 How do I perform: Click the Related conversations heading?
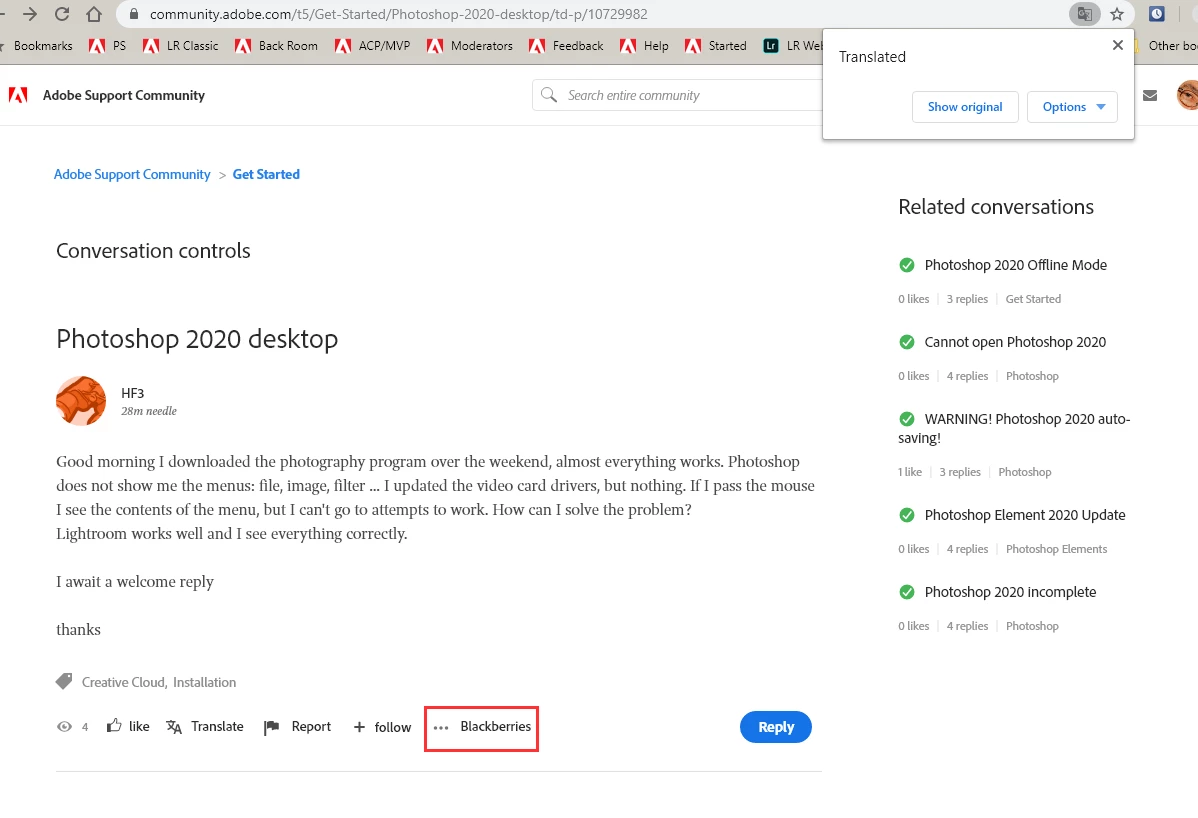(996, 207)
